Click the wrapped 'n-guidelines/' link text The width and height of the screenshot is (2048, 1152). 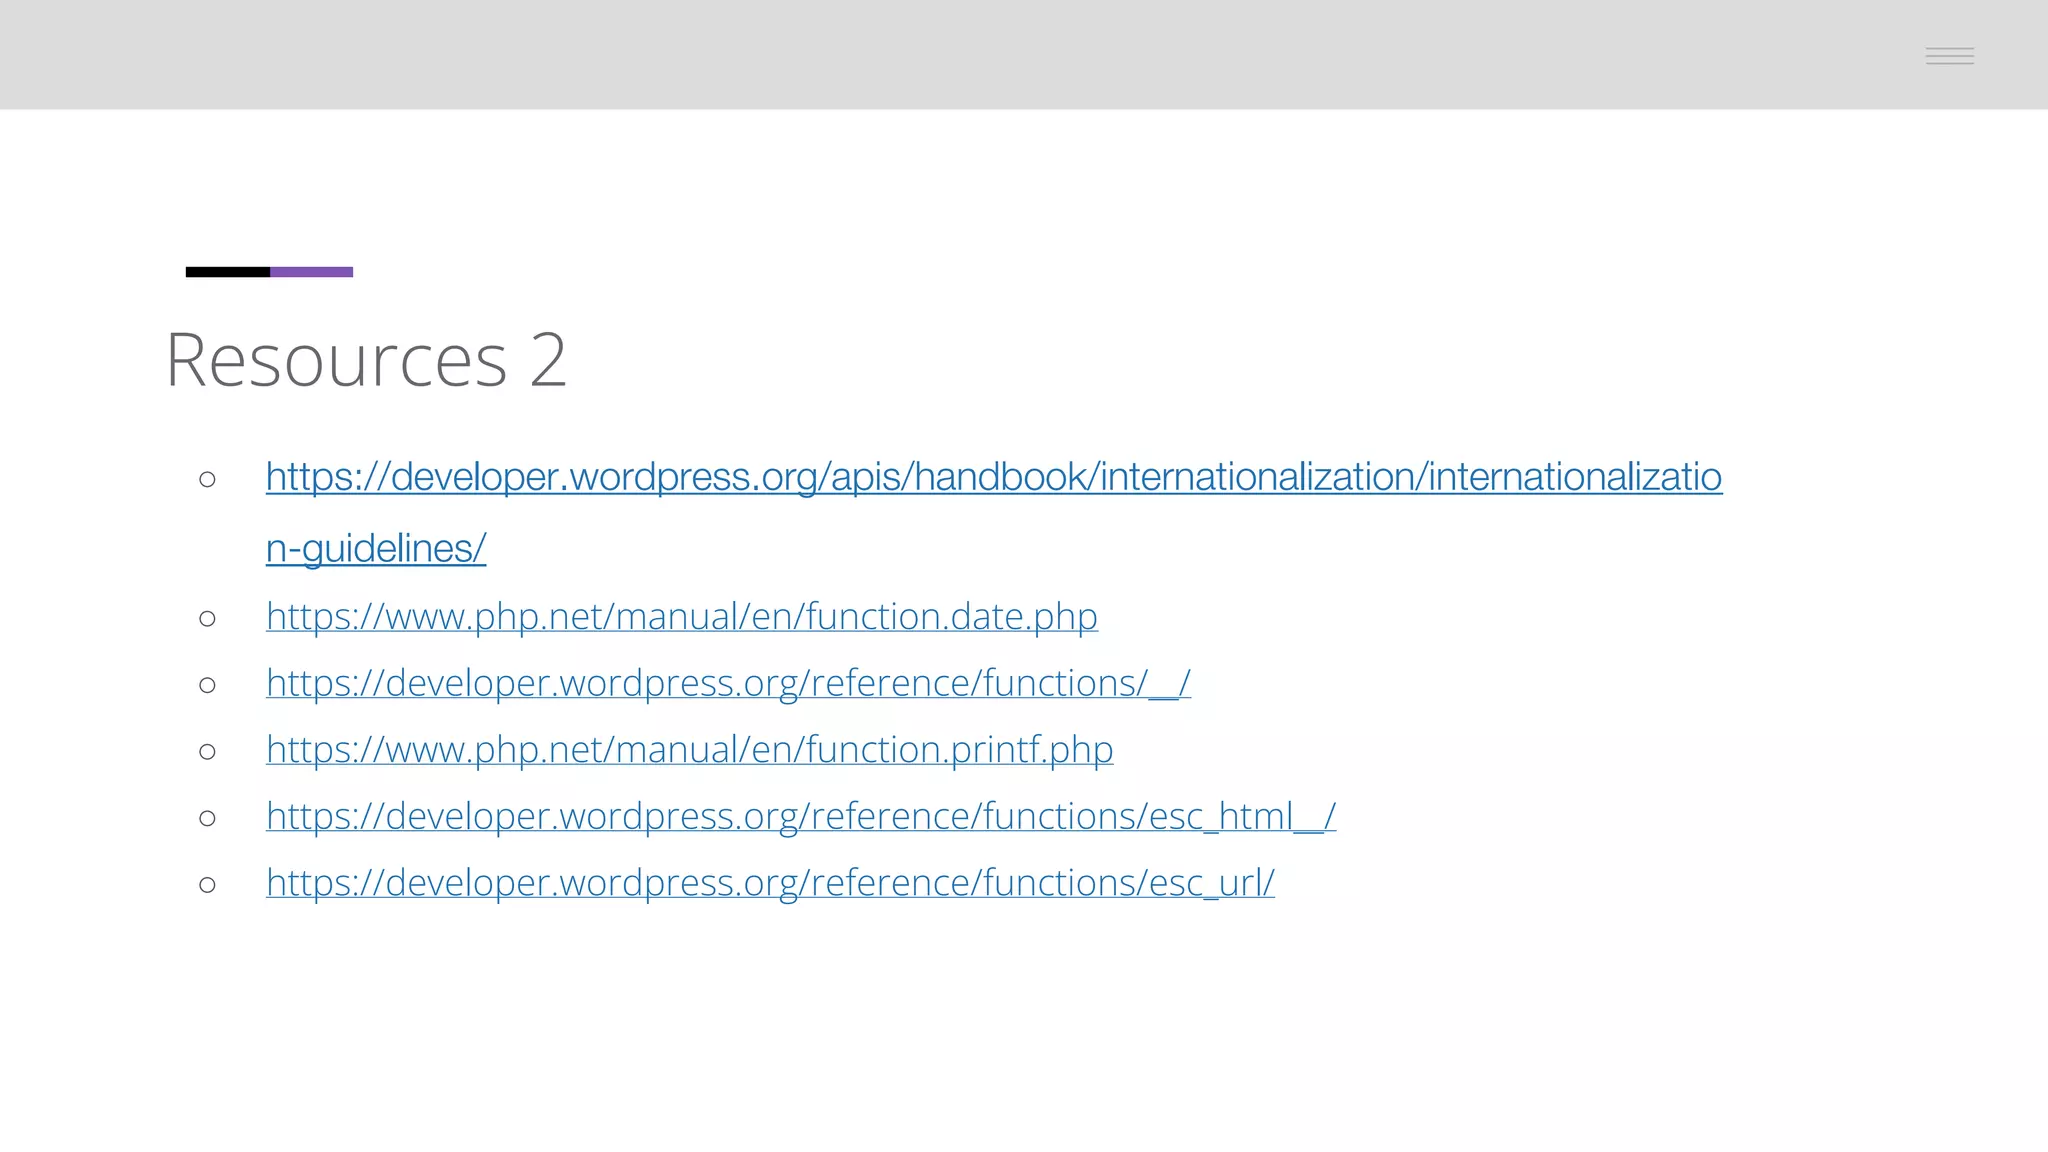coord(376,548)
